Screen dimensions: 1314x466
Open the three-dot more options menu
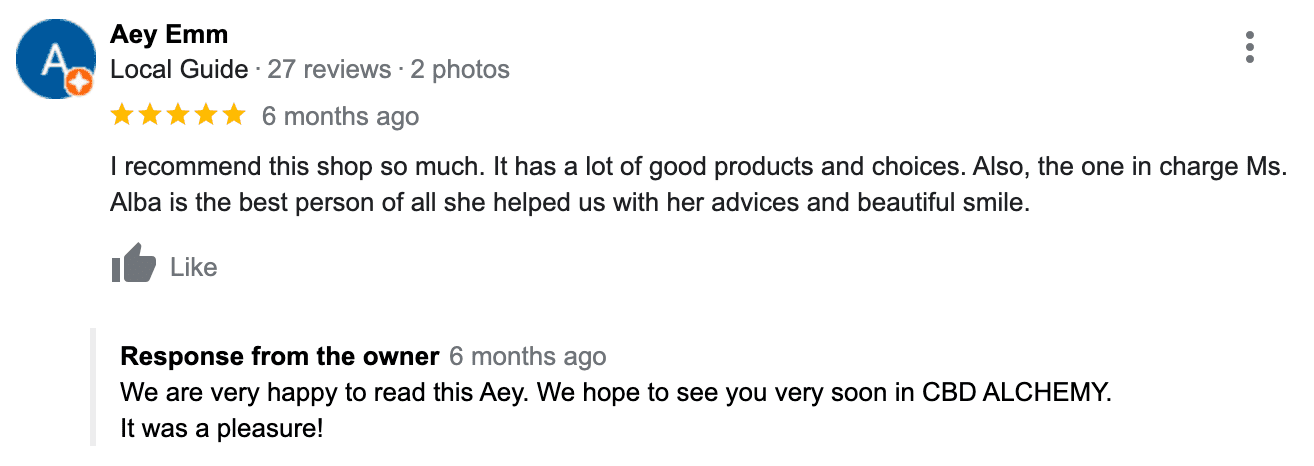(1249, 47)
